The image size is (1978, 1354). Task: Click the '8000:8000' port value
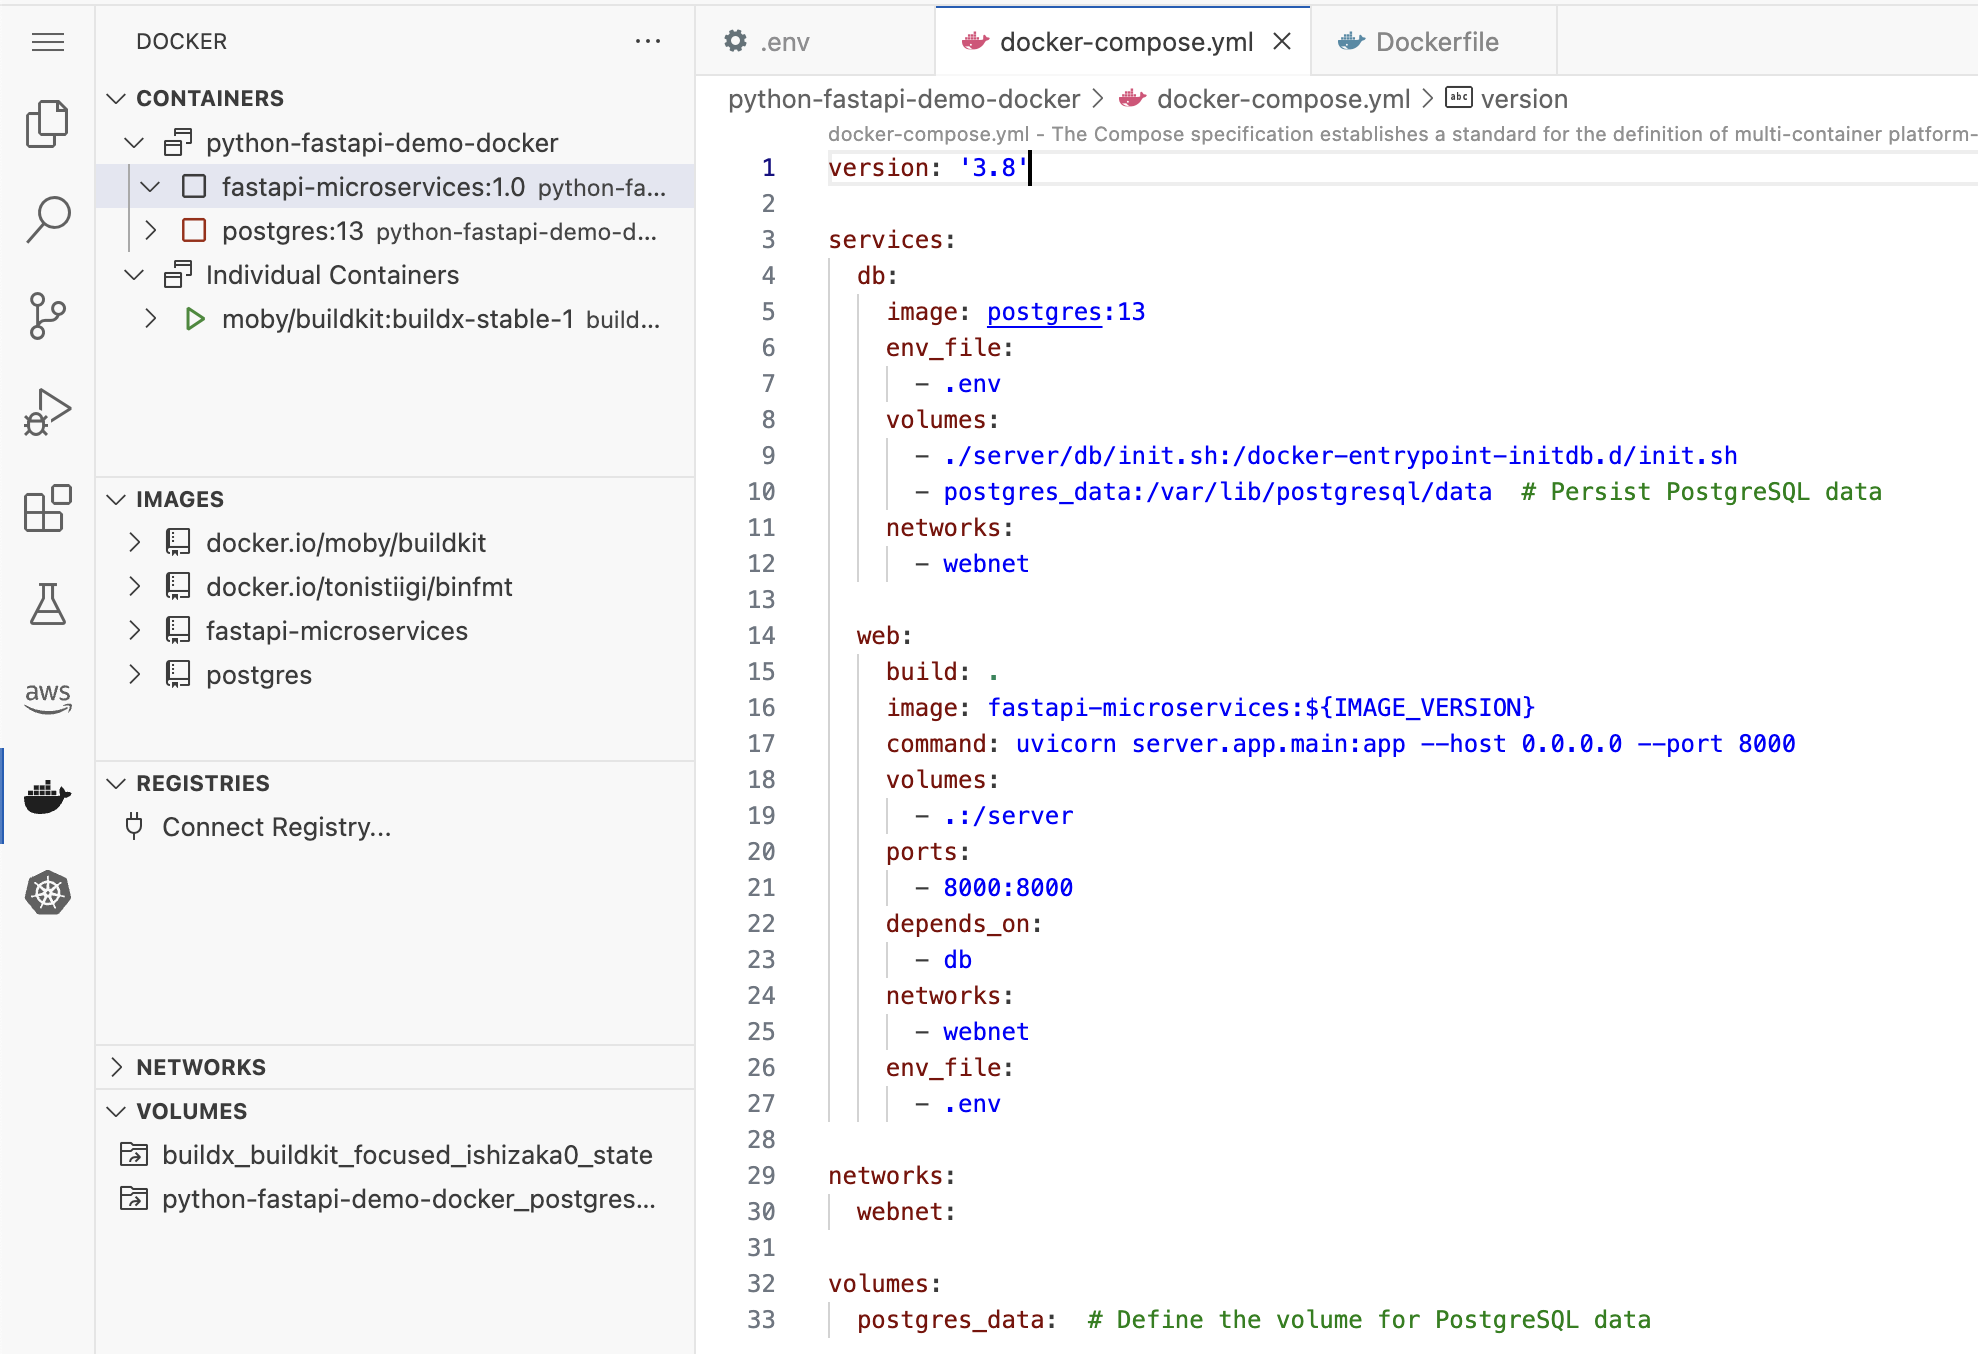point(1008,888)
